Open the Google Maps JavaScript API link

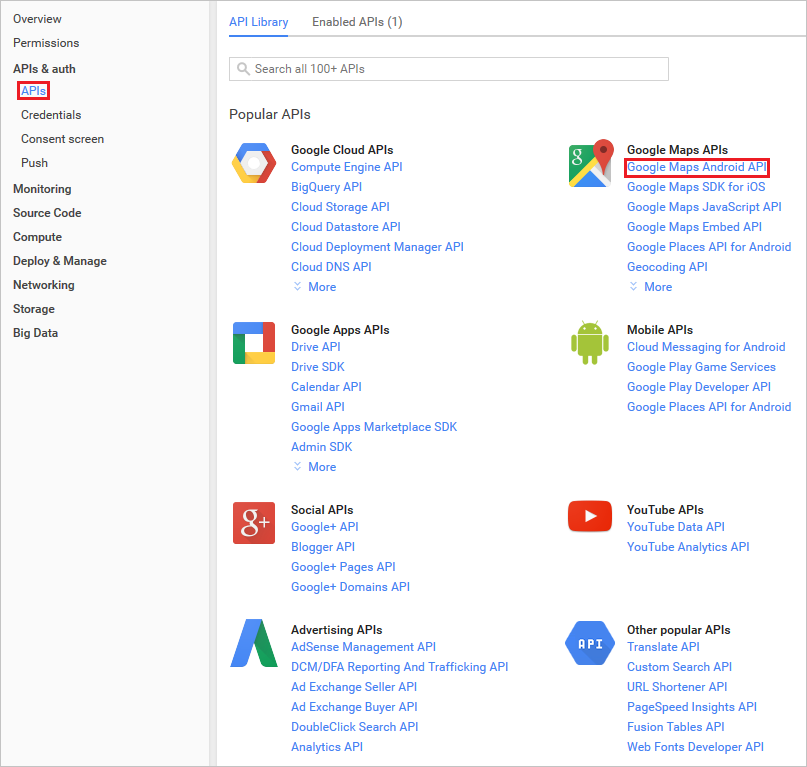pos(704,207)
